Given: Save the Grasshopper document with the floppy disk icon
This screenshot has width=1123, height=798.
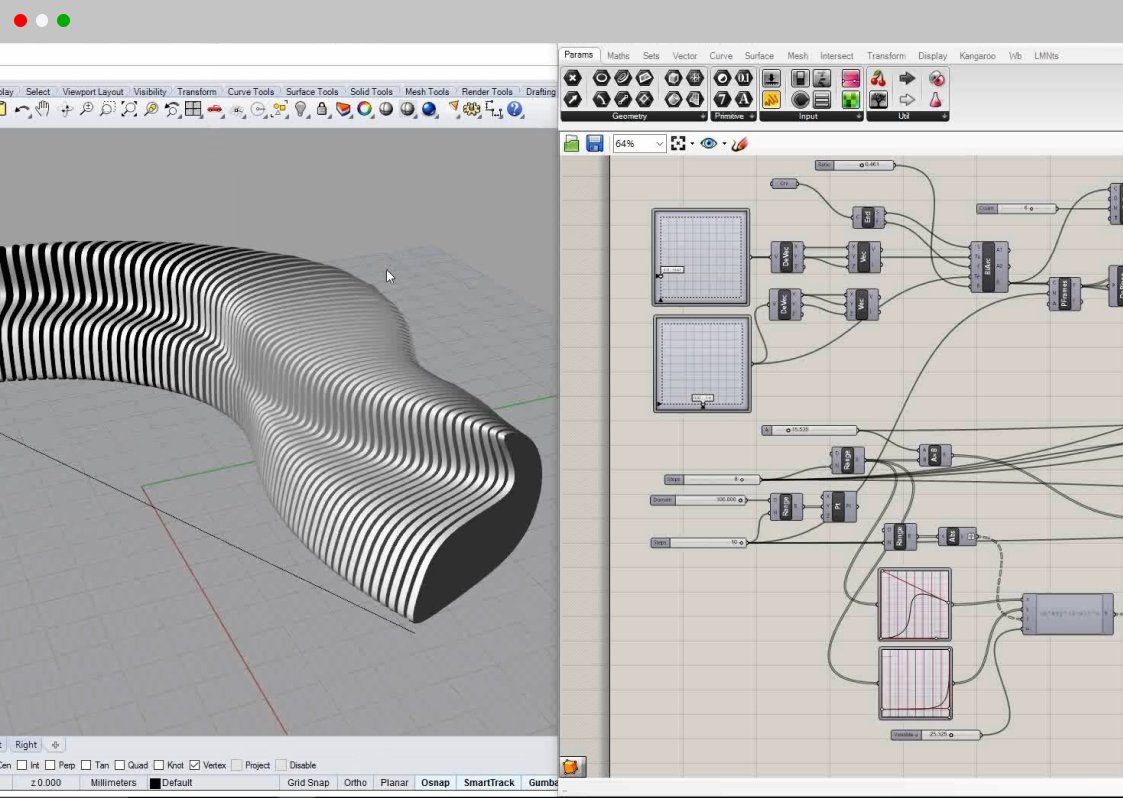Looking at the screenshot, I should tap(595, 144).
